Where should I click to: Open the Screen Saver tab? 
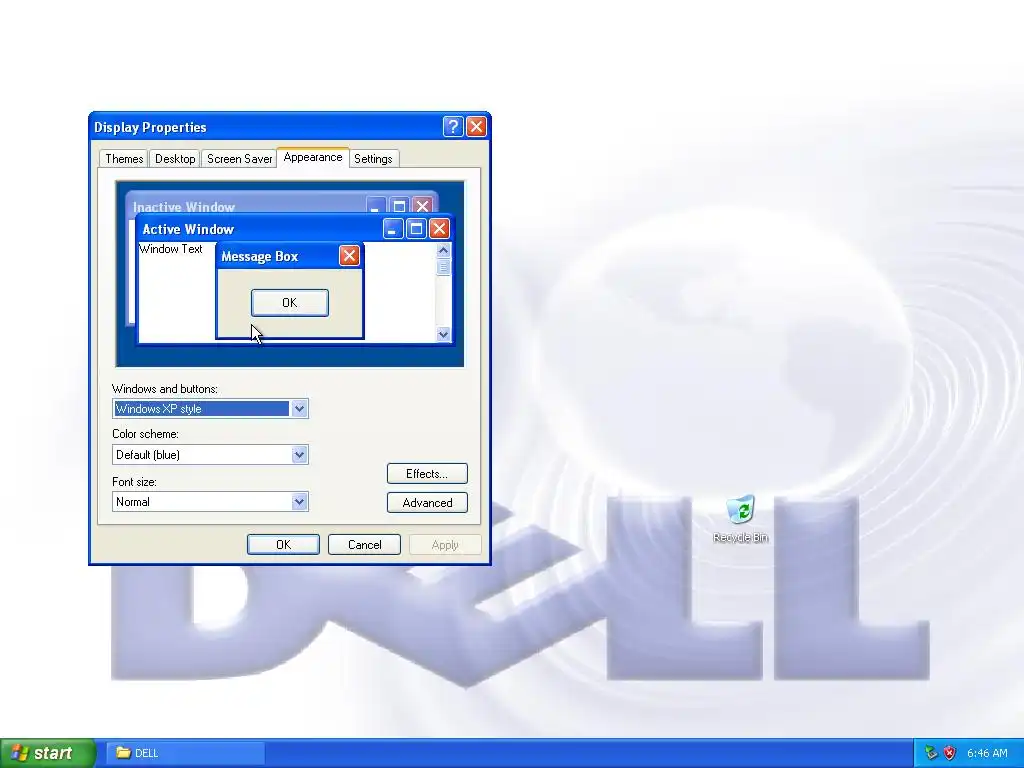point(239,159)
